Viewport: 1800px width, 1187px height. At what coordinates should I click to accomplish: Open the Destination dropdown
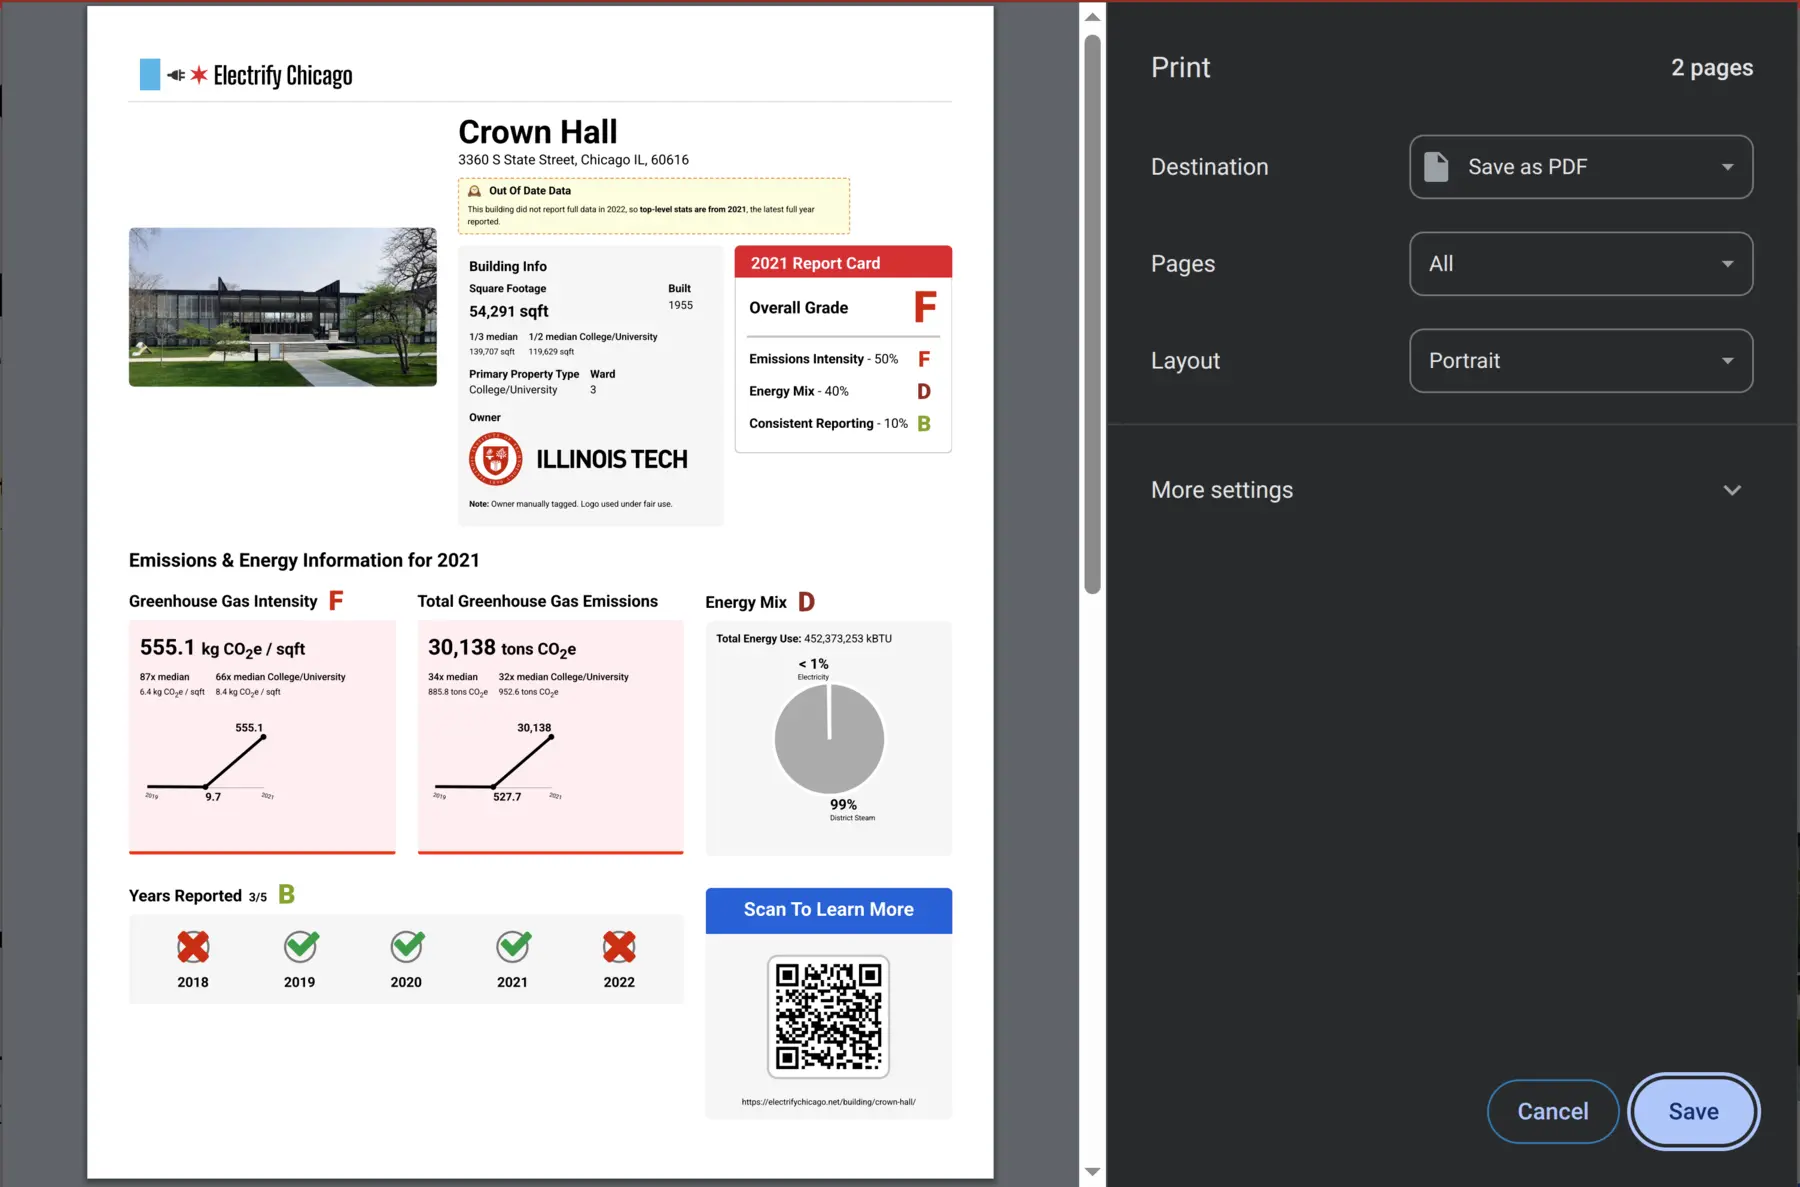tap(1580, 167)
